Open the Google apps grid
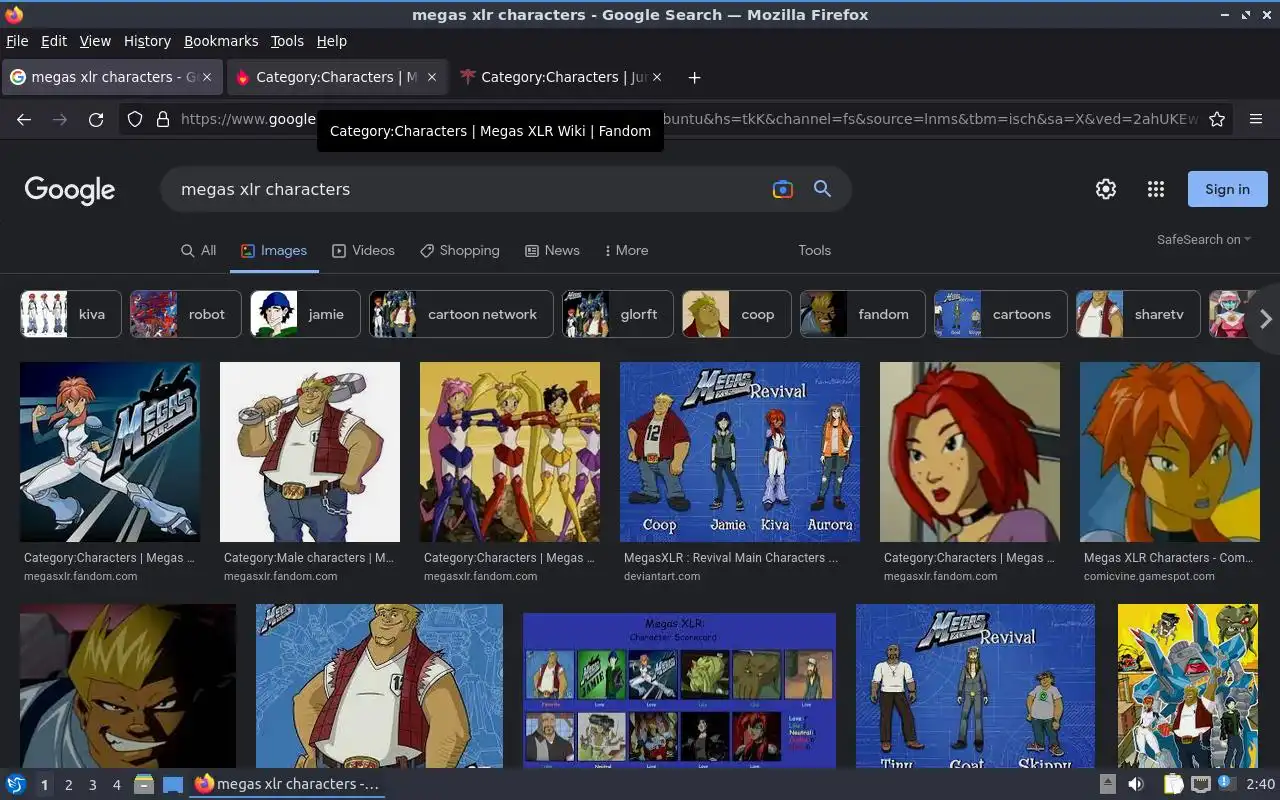This screenshot has height=800, width=1280. [1156, 189]
